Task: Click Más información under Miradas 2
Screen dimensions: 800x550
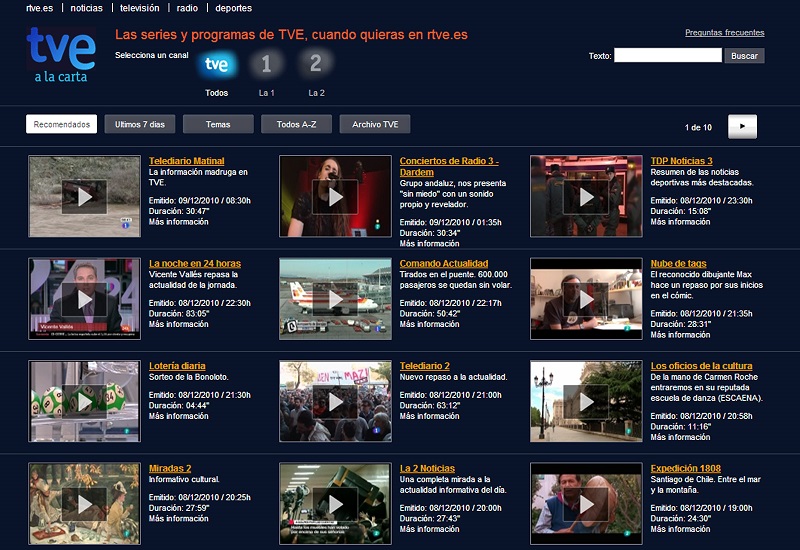Action: pos(179,519)
